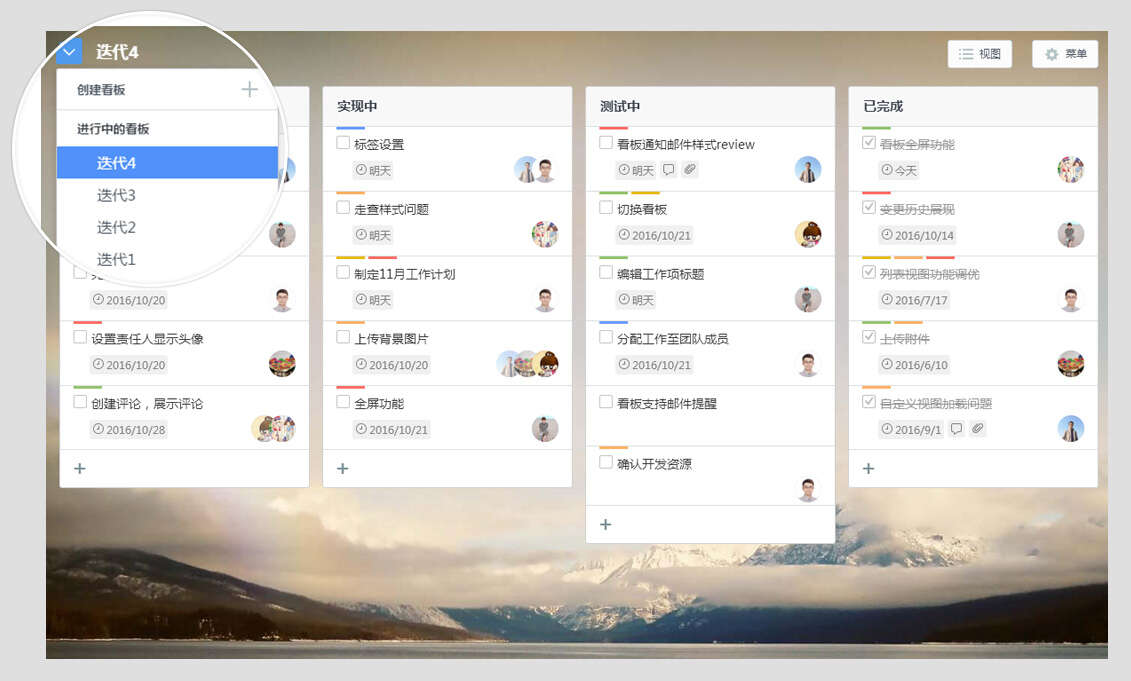
Task: Click assignee avatar on 看板全屏功能 card
Action: point(1071,170)
